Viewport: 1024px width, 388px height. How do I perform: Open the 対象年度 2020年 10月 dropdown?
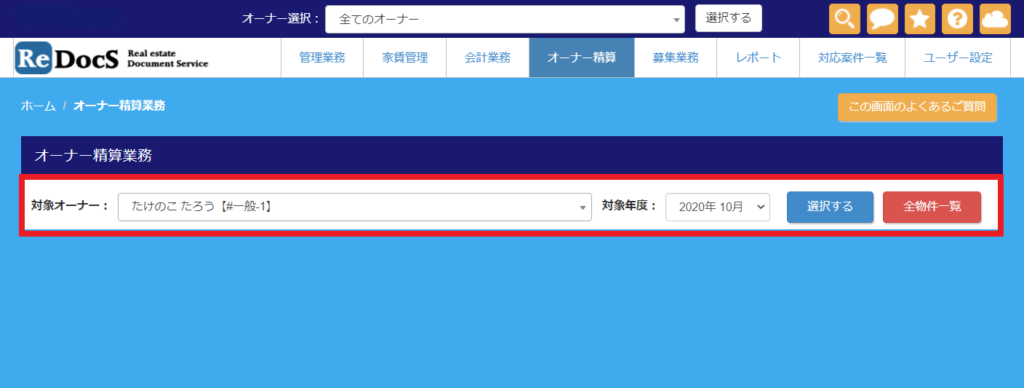[718, 207]
